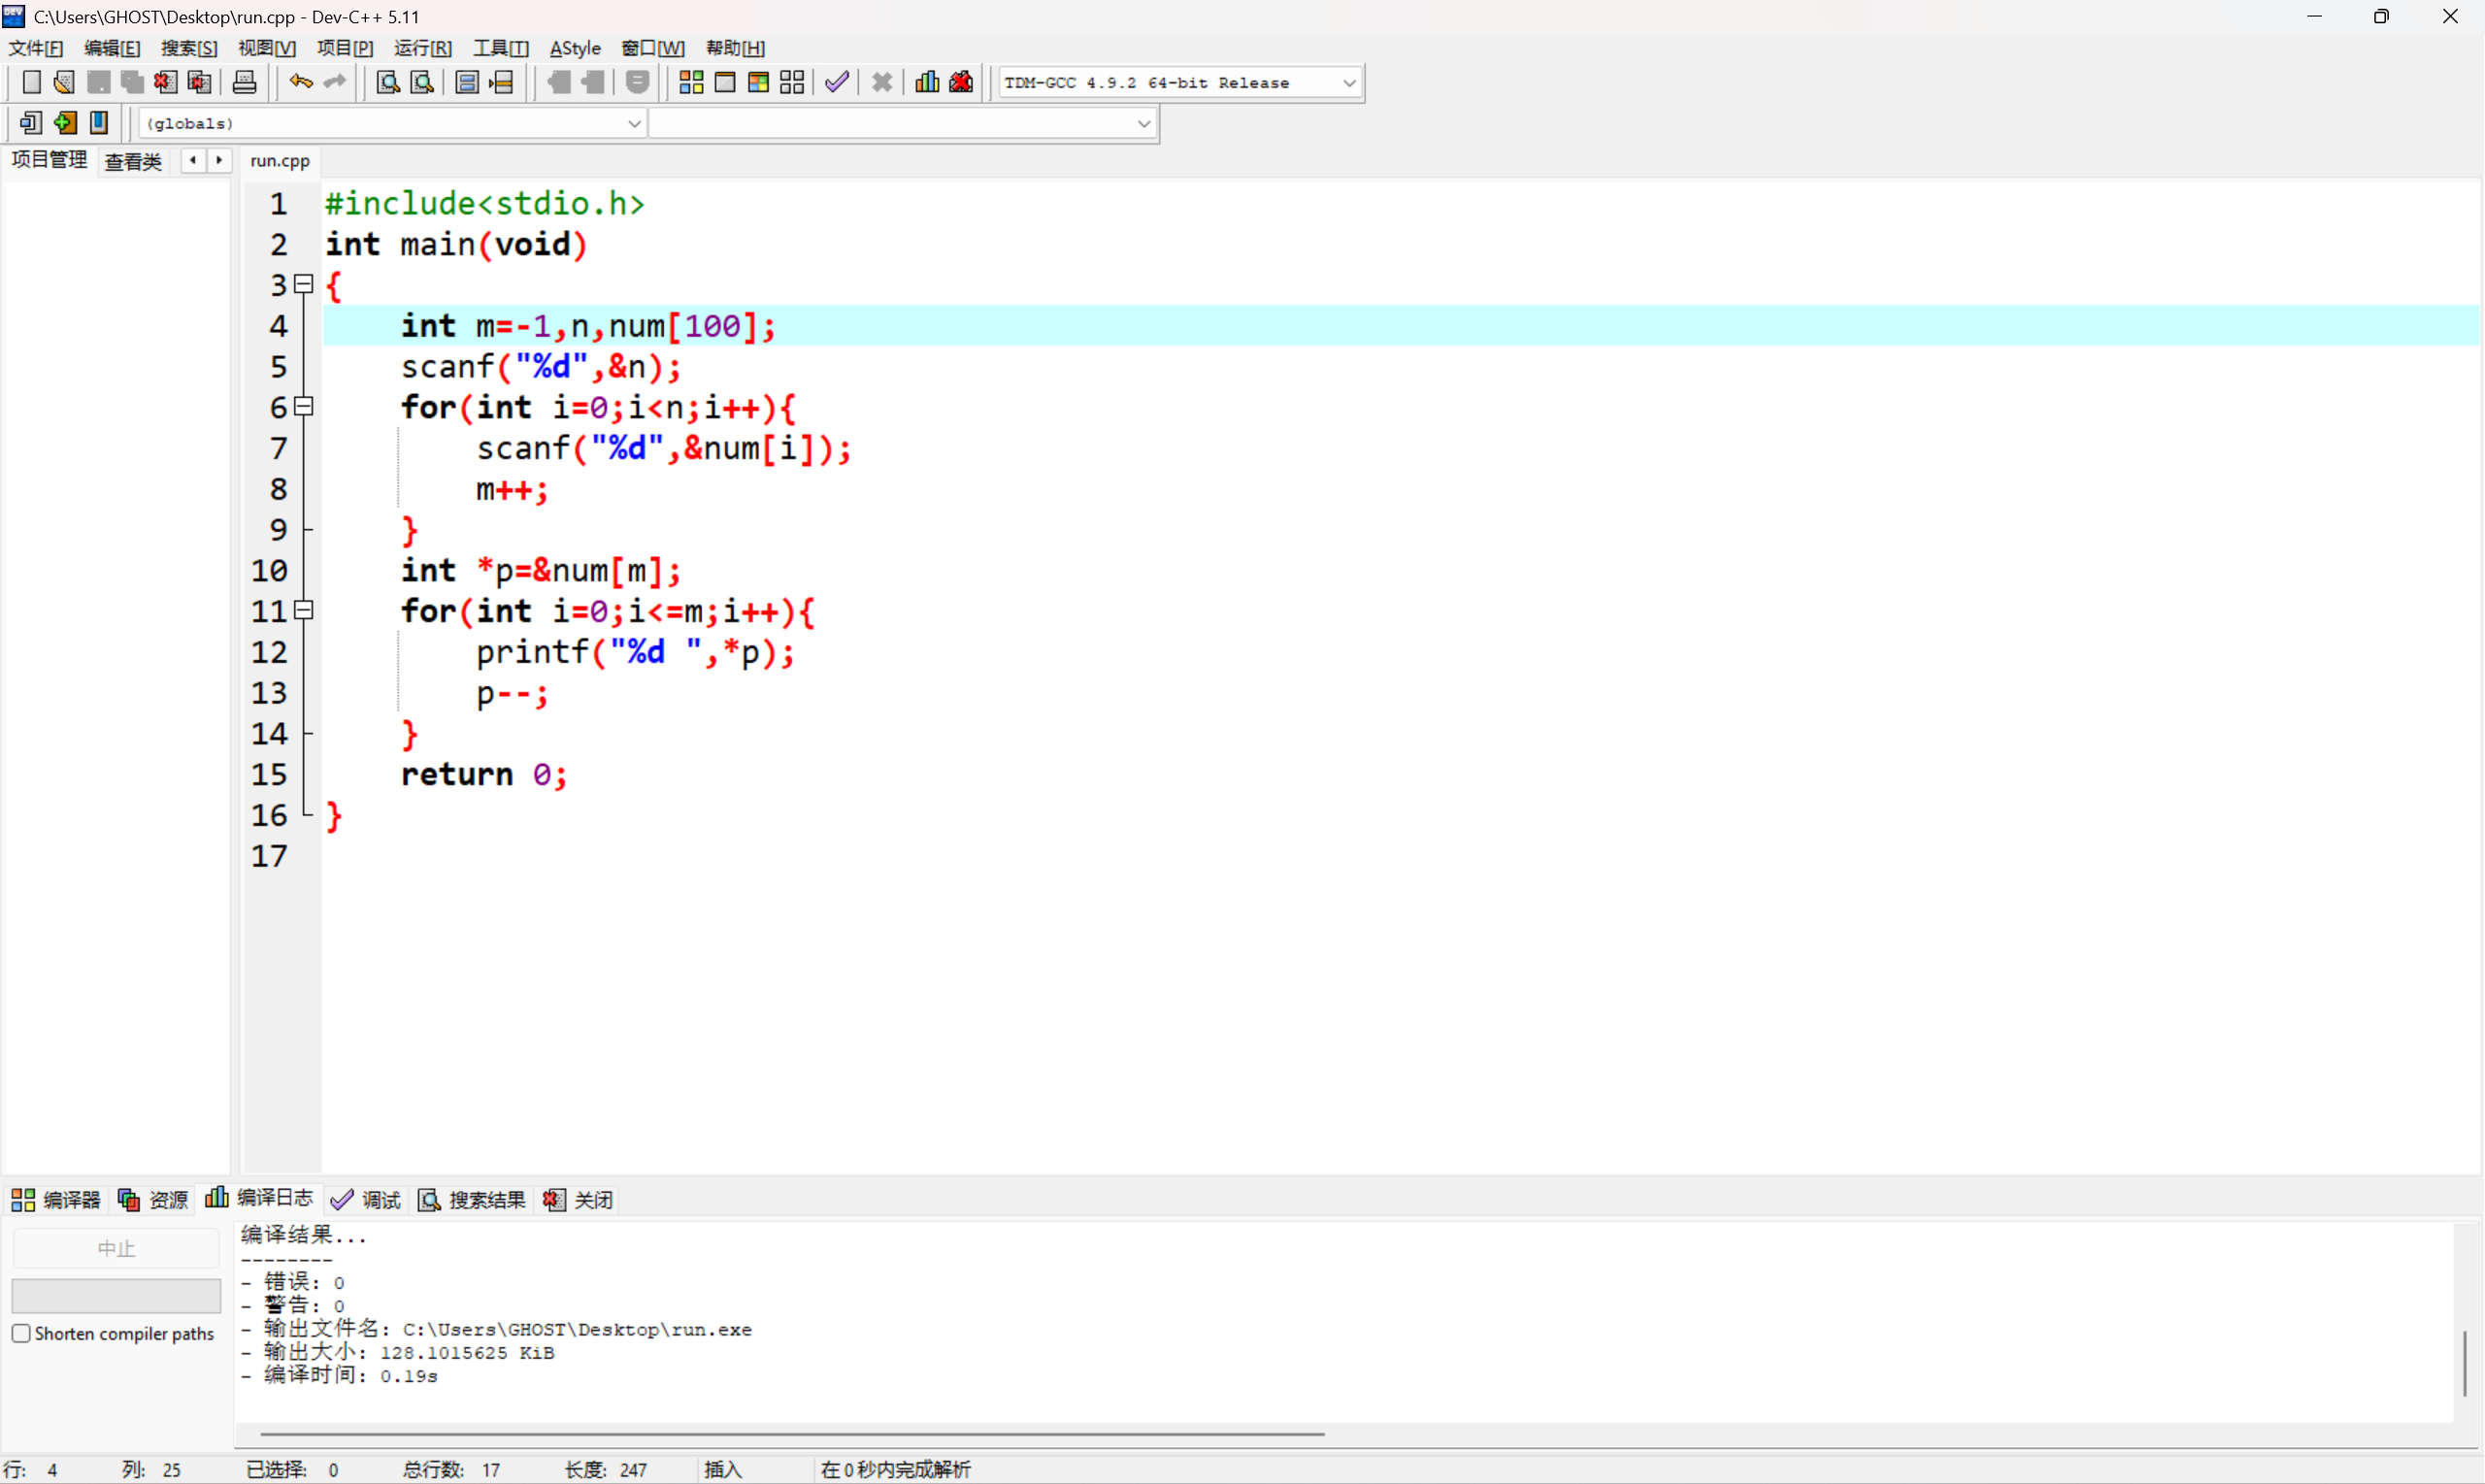
Task: Enable Shorten compiler paths checkbox
Action: pos(21,1333)
